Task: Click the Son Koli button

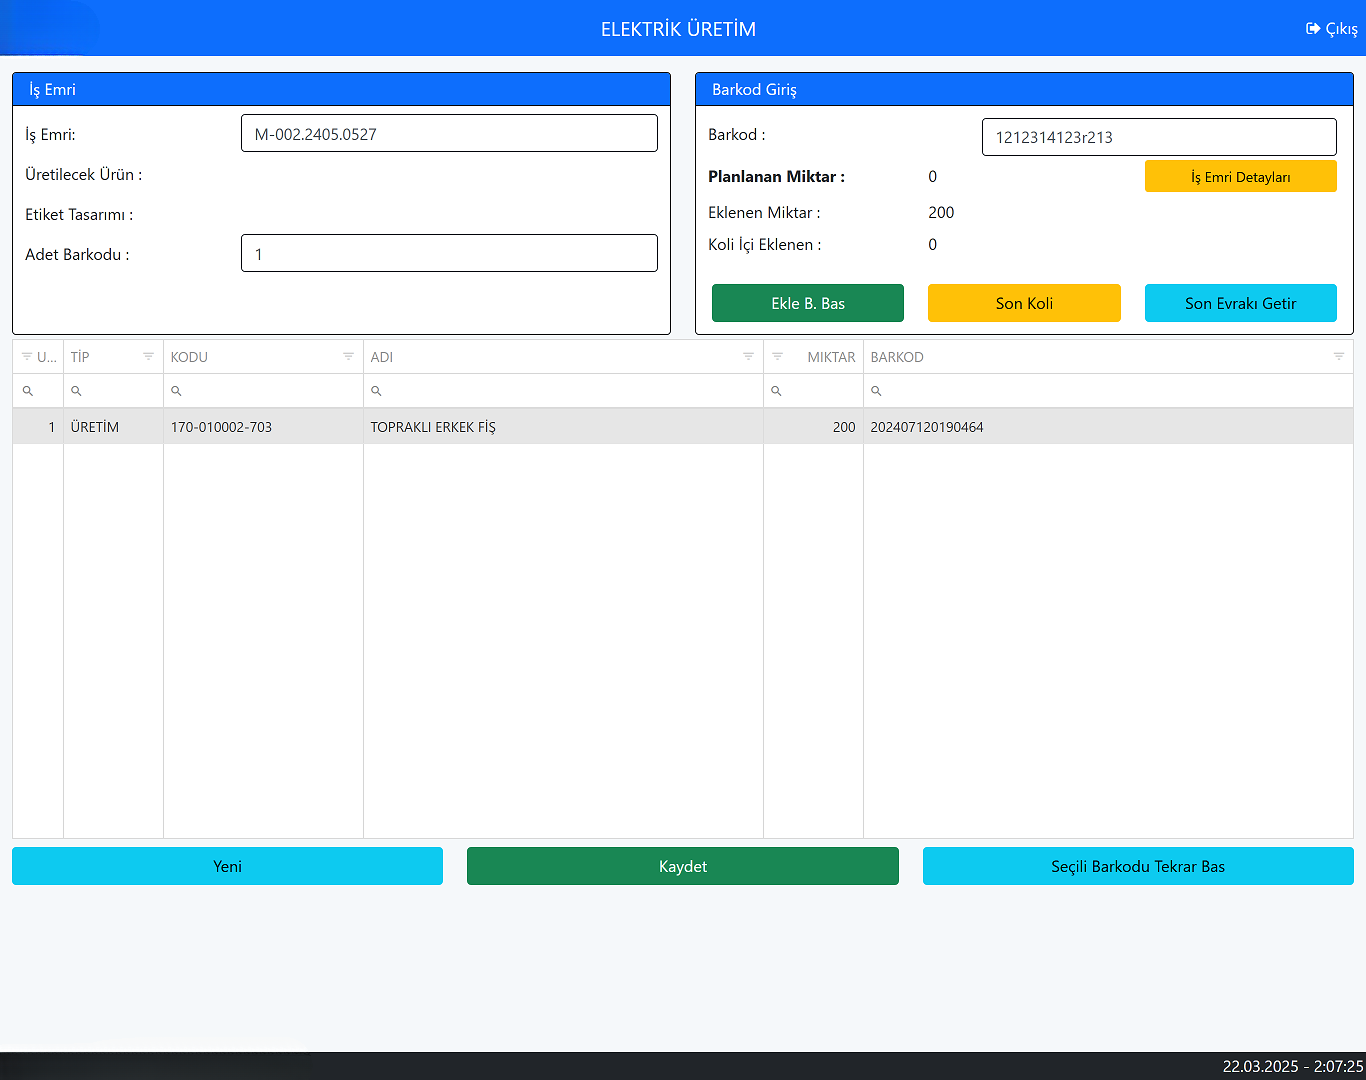Action: coord(1024,303)
